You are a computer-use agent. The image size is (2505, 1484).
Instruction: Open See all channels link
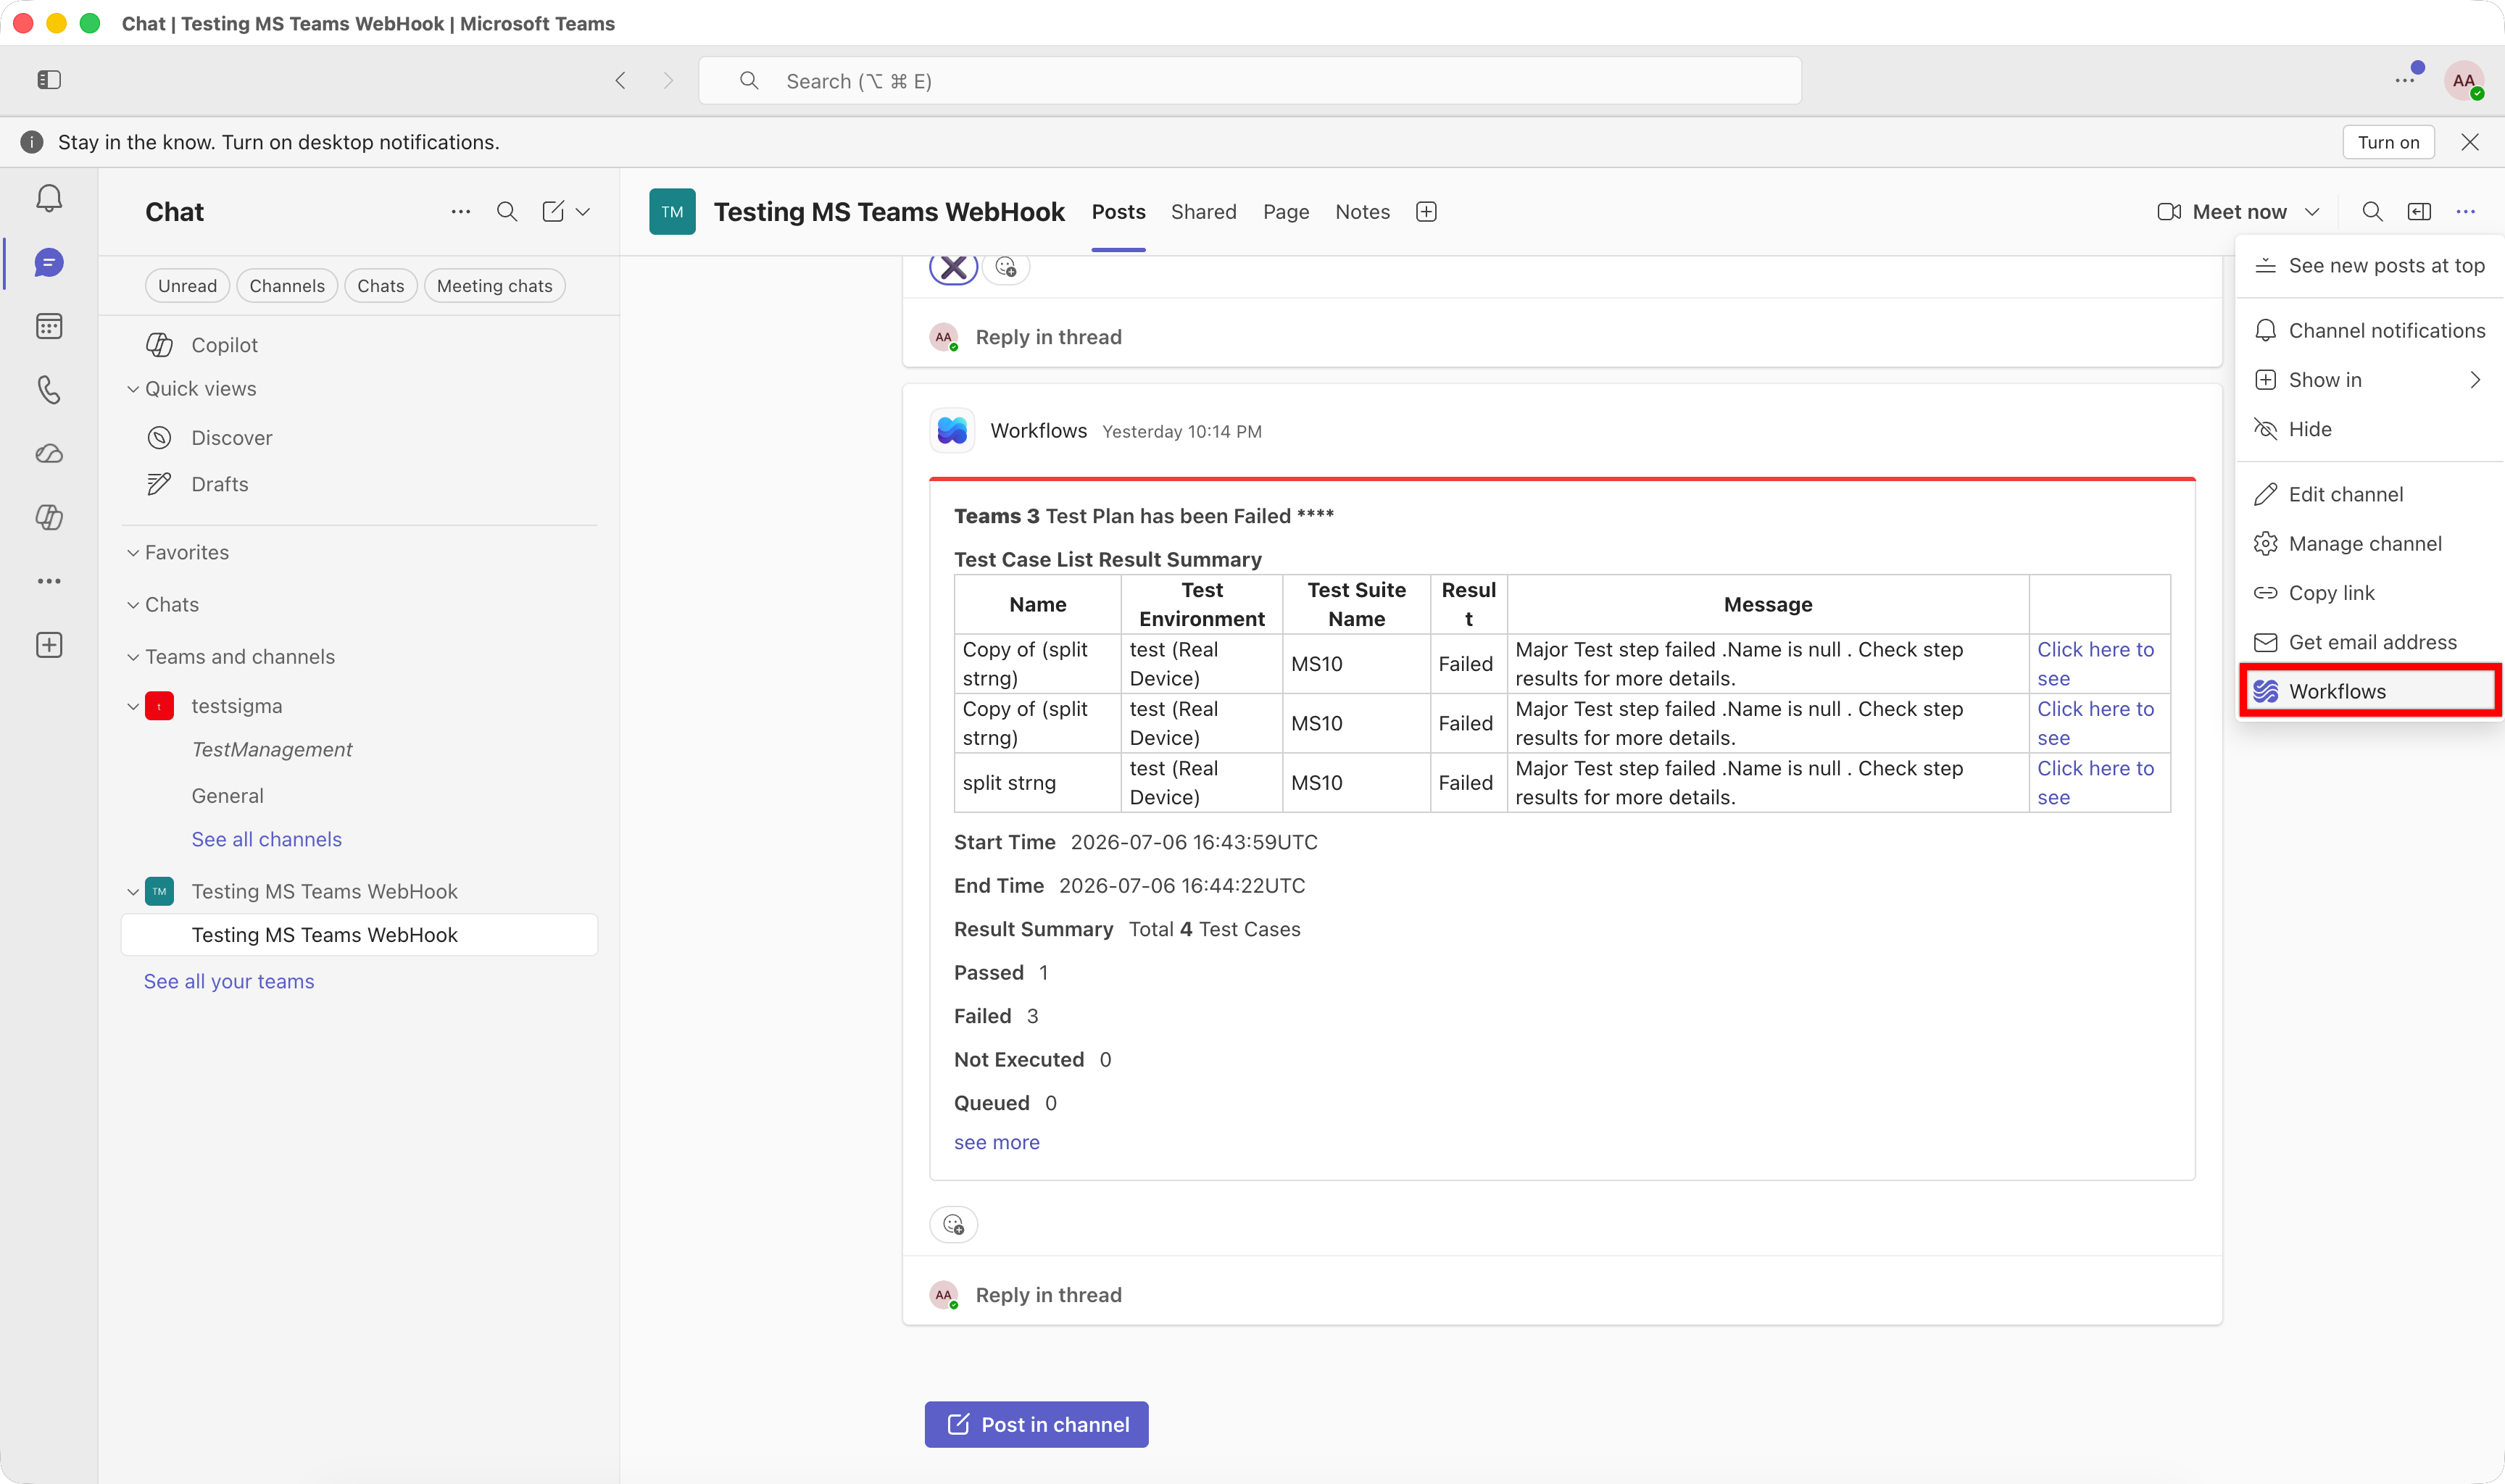click(266, 839)
